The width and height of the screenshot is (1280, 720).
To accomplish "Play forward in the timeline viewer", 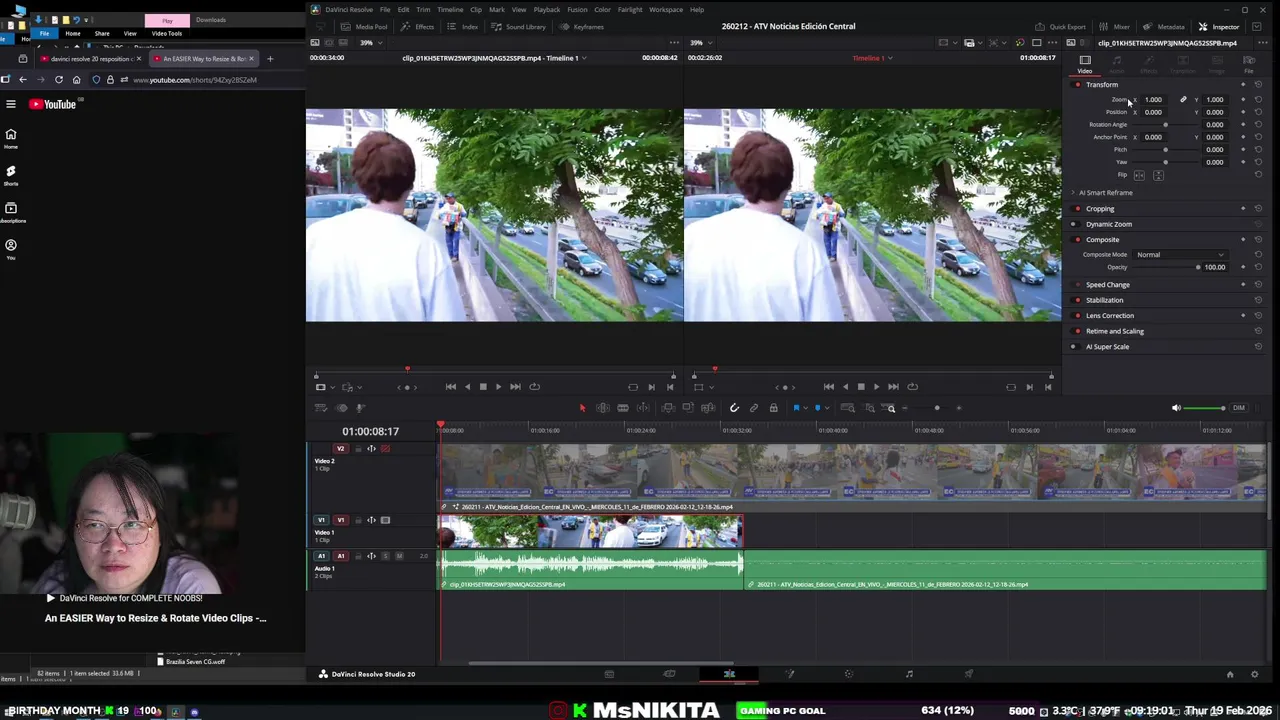I will [876, 387].
